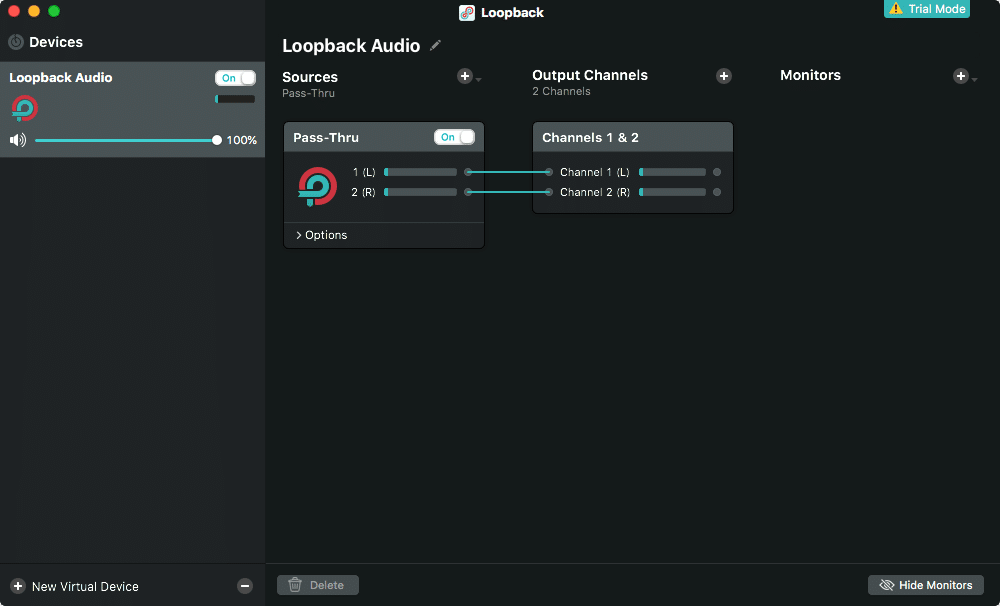The image size is (1000, 606).
Task: Click the Loopback Audio main heading
Action: [351, 46]
